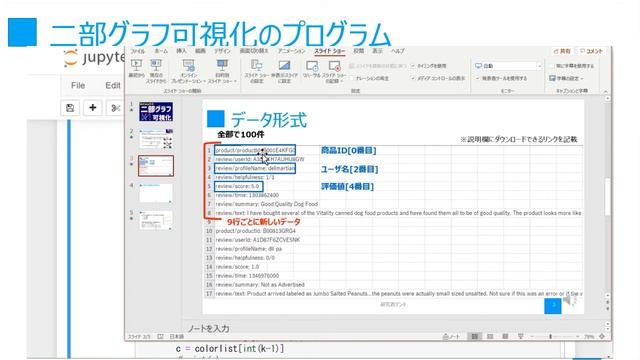The width and height of the screenshot is (640, 360).
Task: Select slide 2 thumbnail
Action: tap(156, 139)
